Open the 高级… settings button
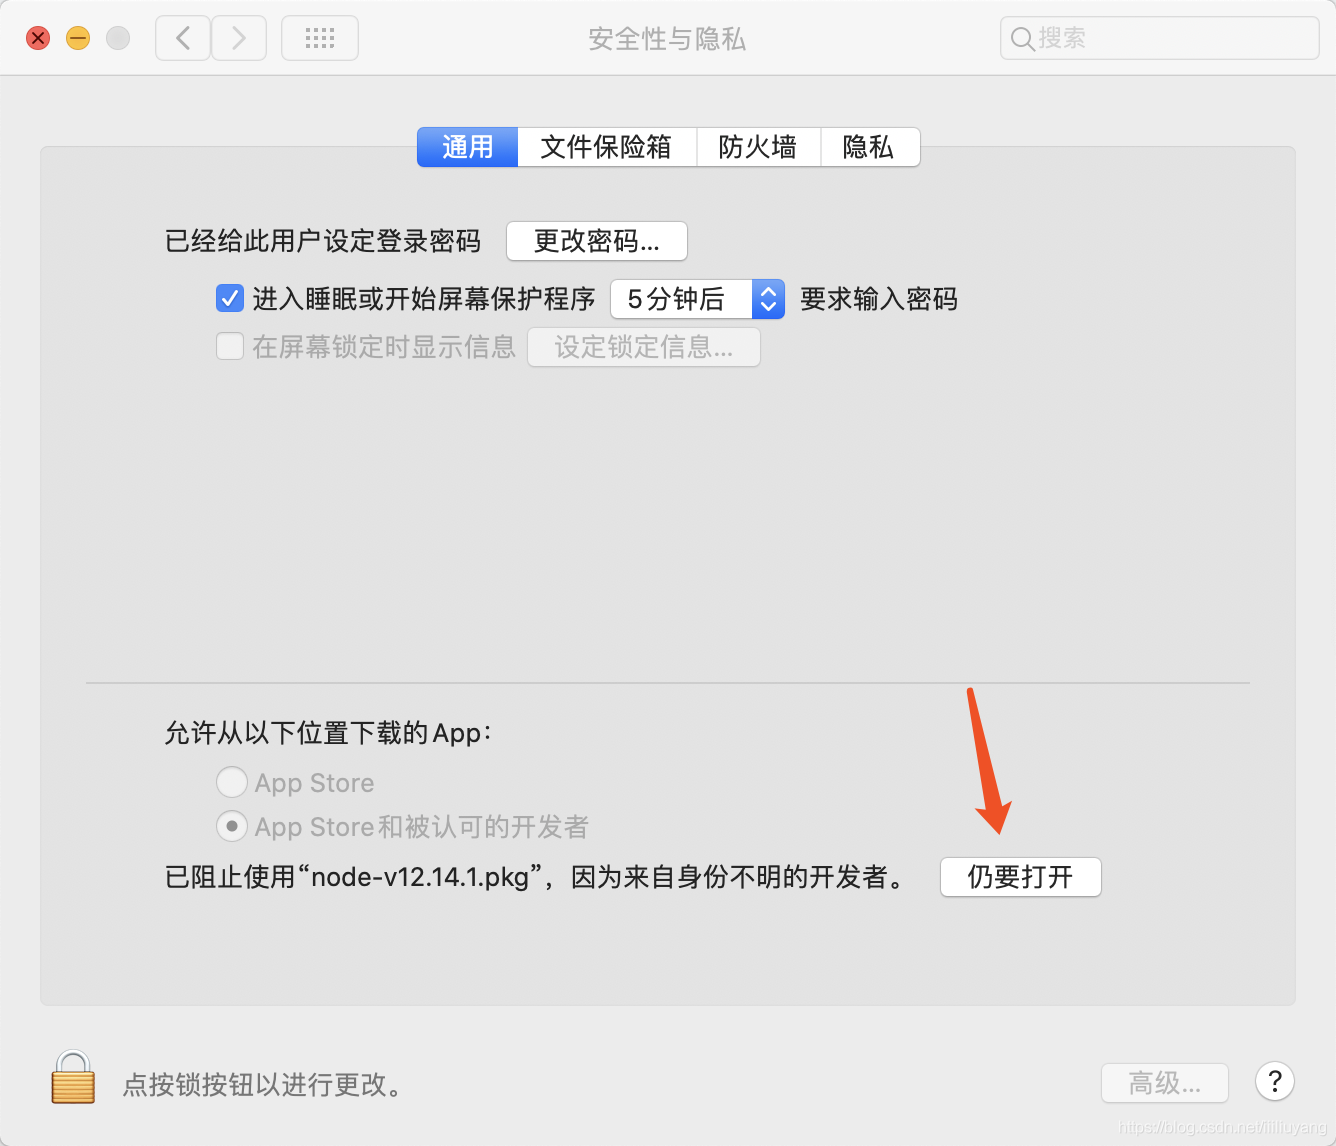The image size is (1336, 1146). [x=1164, y=1083]
